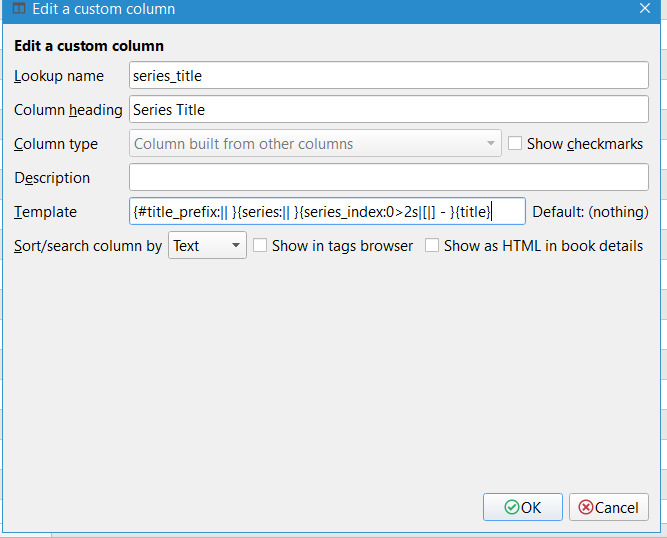Enable the Show checkmarks checkbox
This screenshot has height=538, width=667.
[515, 143]
